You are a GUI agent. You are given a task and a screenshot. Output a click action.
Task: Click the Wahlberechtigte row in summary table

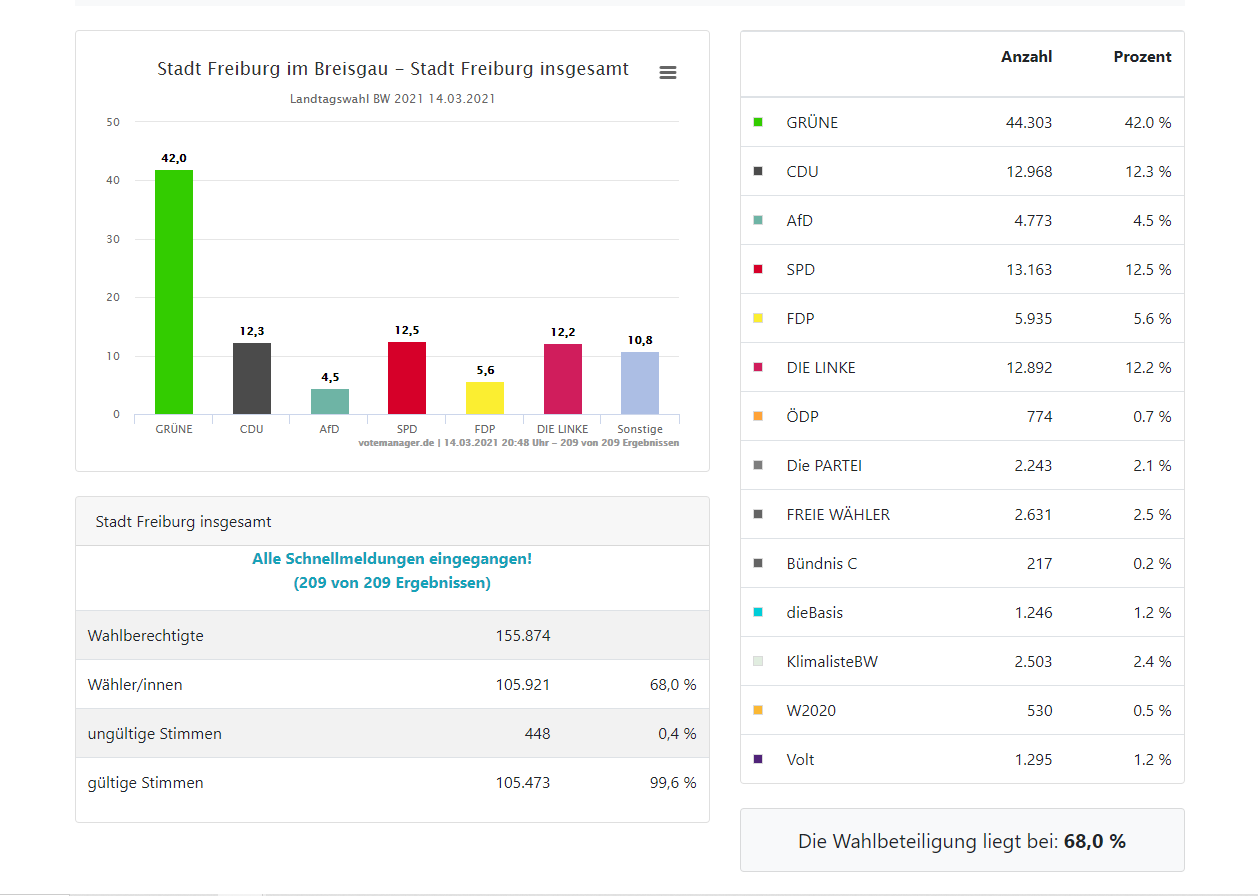point(392,635)
